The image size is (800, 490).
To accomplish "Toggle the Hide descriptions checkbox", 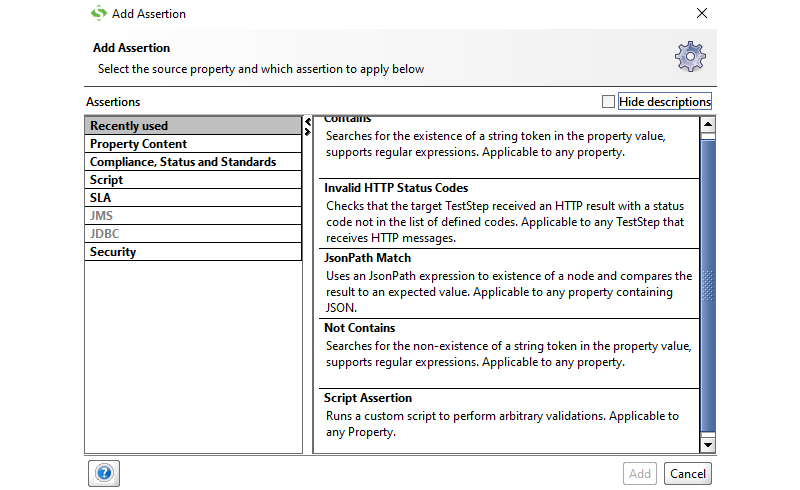I will pos(609,101).
